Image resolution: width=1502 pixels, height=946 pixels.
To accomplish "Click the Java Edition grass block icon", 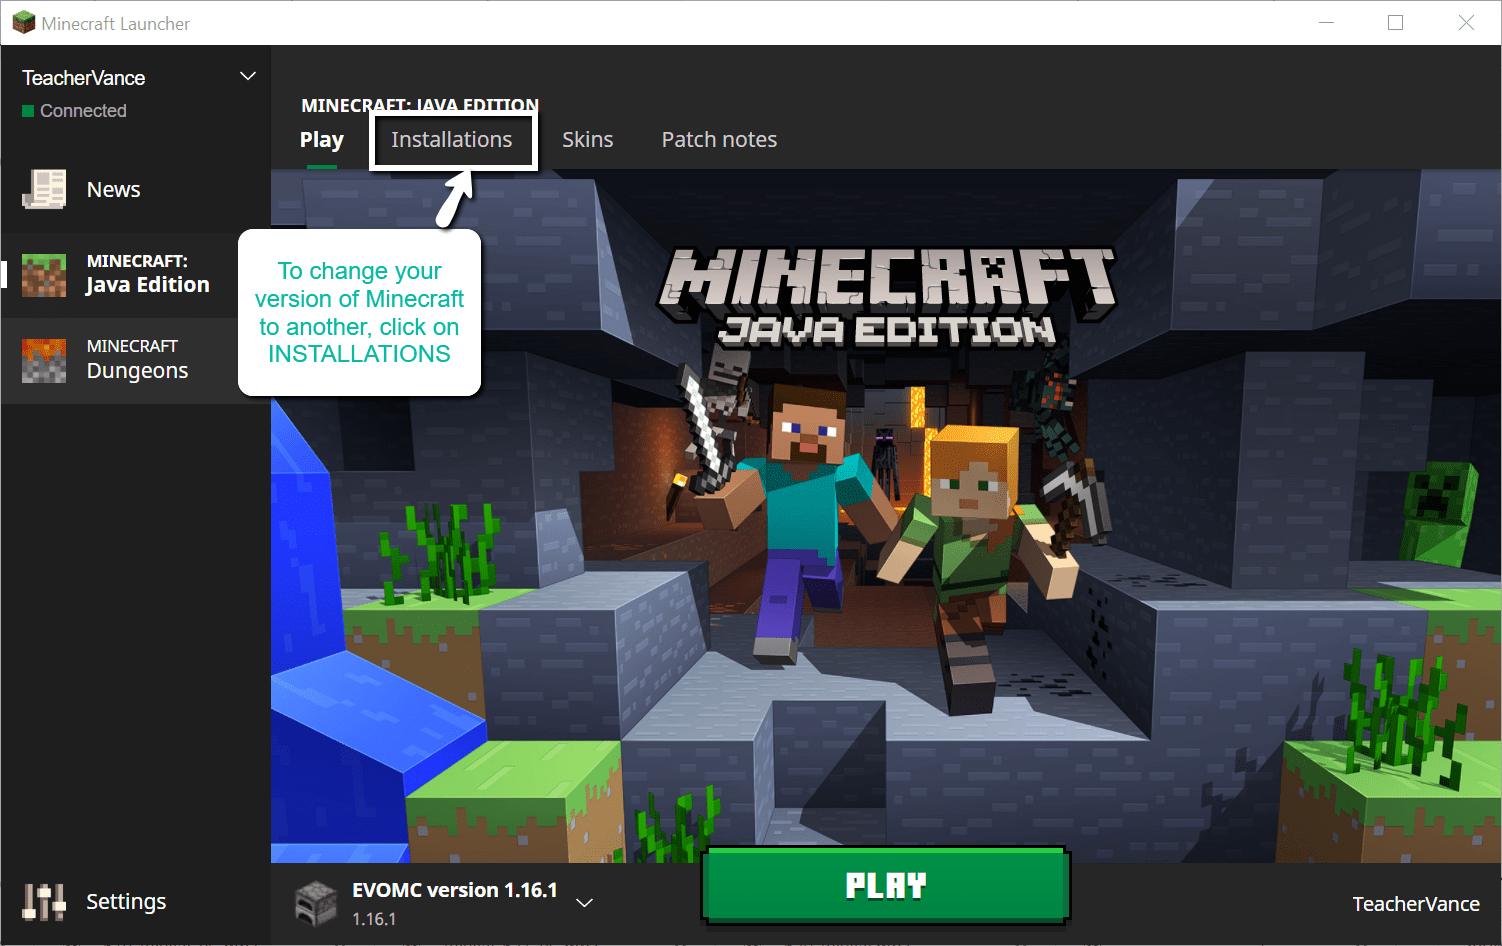I will [x=44, y=275].
